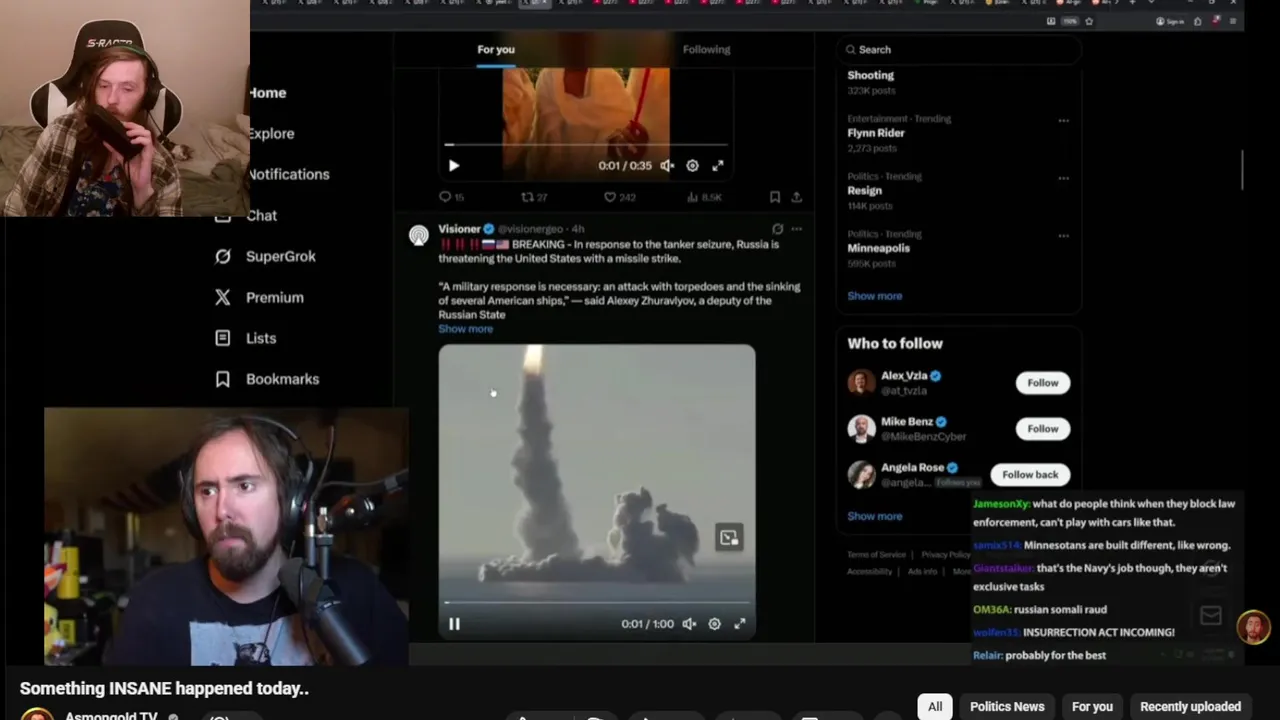
Task: Open the Accessibility footer link
Action: 869,572
